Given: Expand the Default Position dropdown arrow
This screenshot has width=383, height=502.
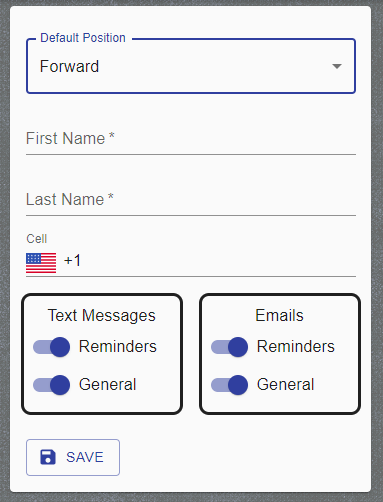Looking at the screenshot, I should [337, 66].
